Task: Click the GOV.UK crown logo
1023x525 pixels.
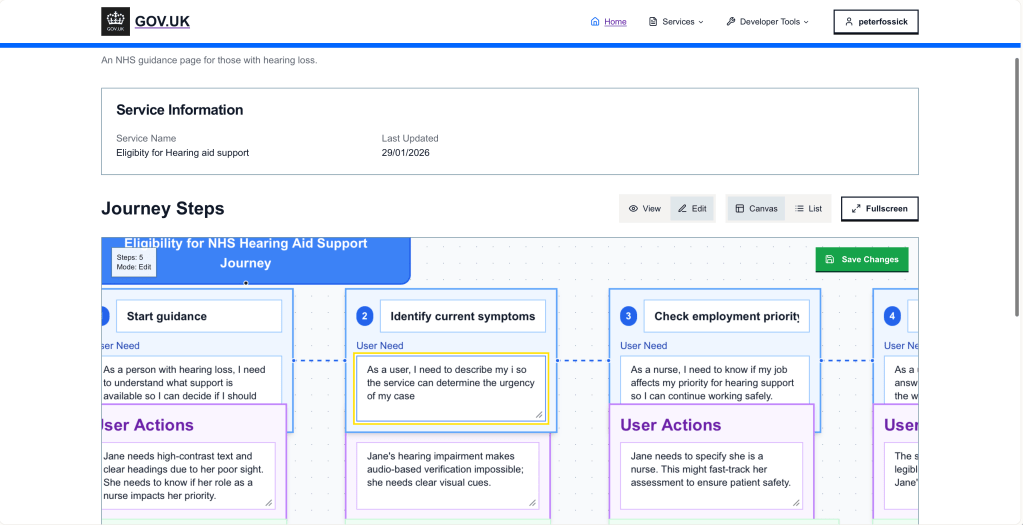Action: click(115, 21)
